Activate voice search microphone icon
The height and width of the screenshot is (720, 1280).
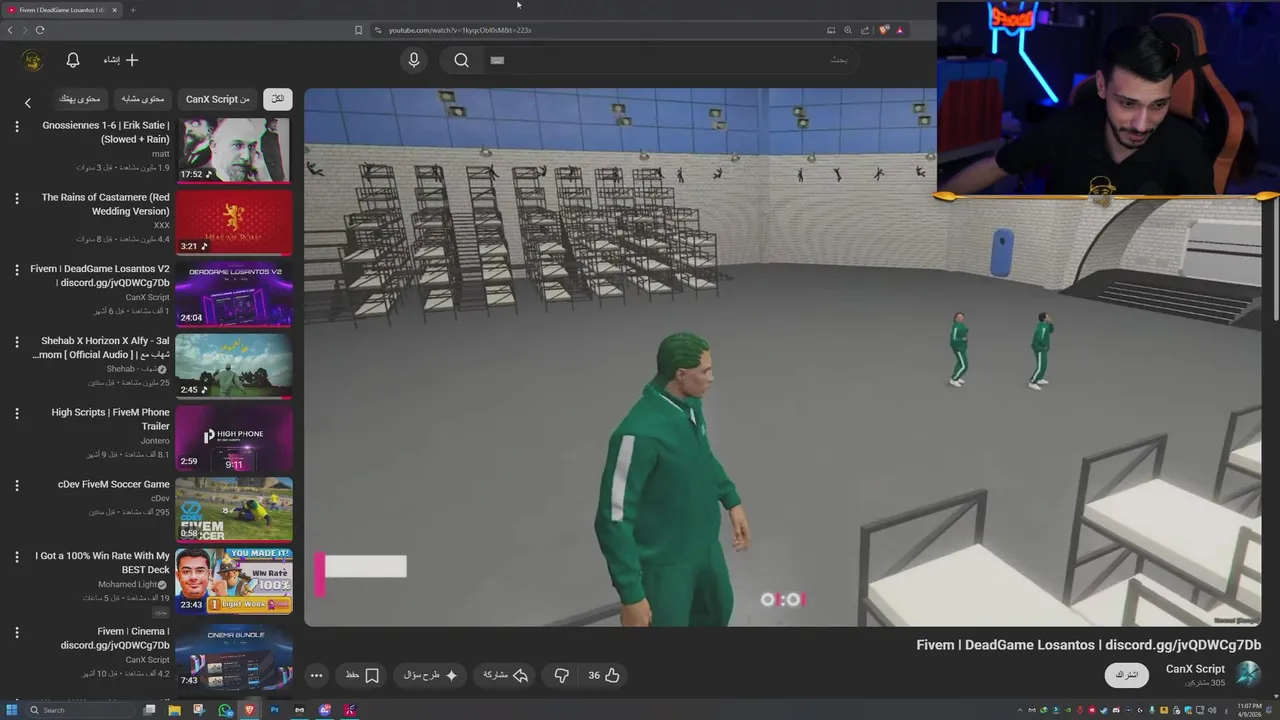pyautogui.click(x=414, y=60)
